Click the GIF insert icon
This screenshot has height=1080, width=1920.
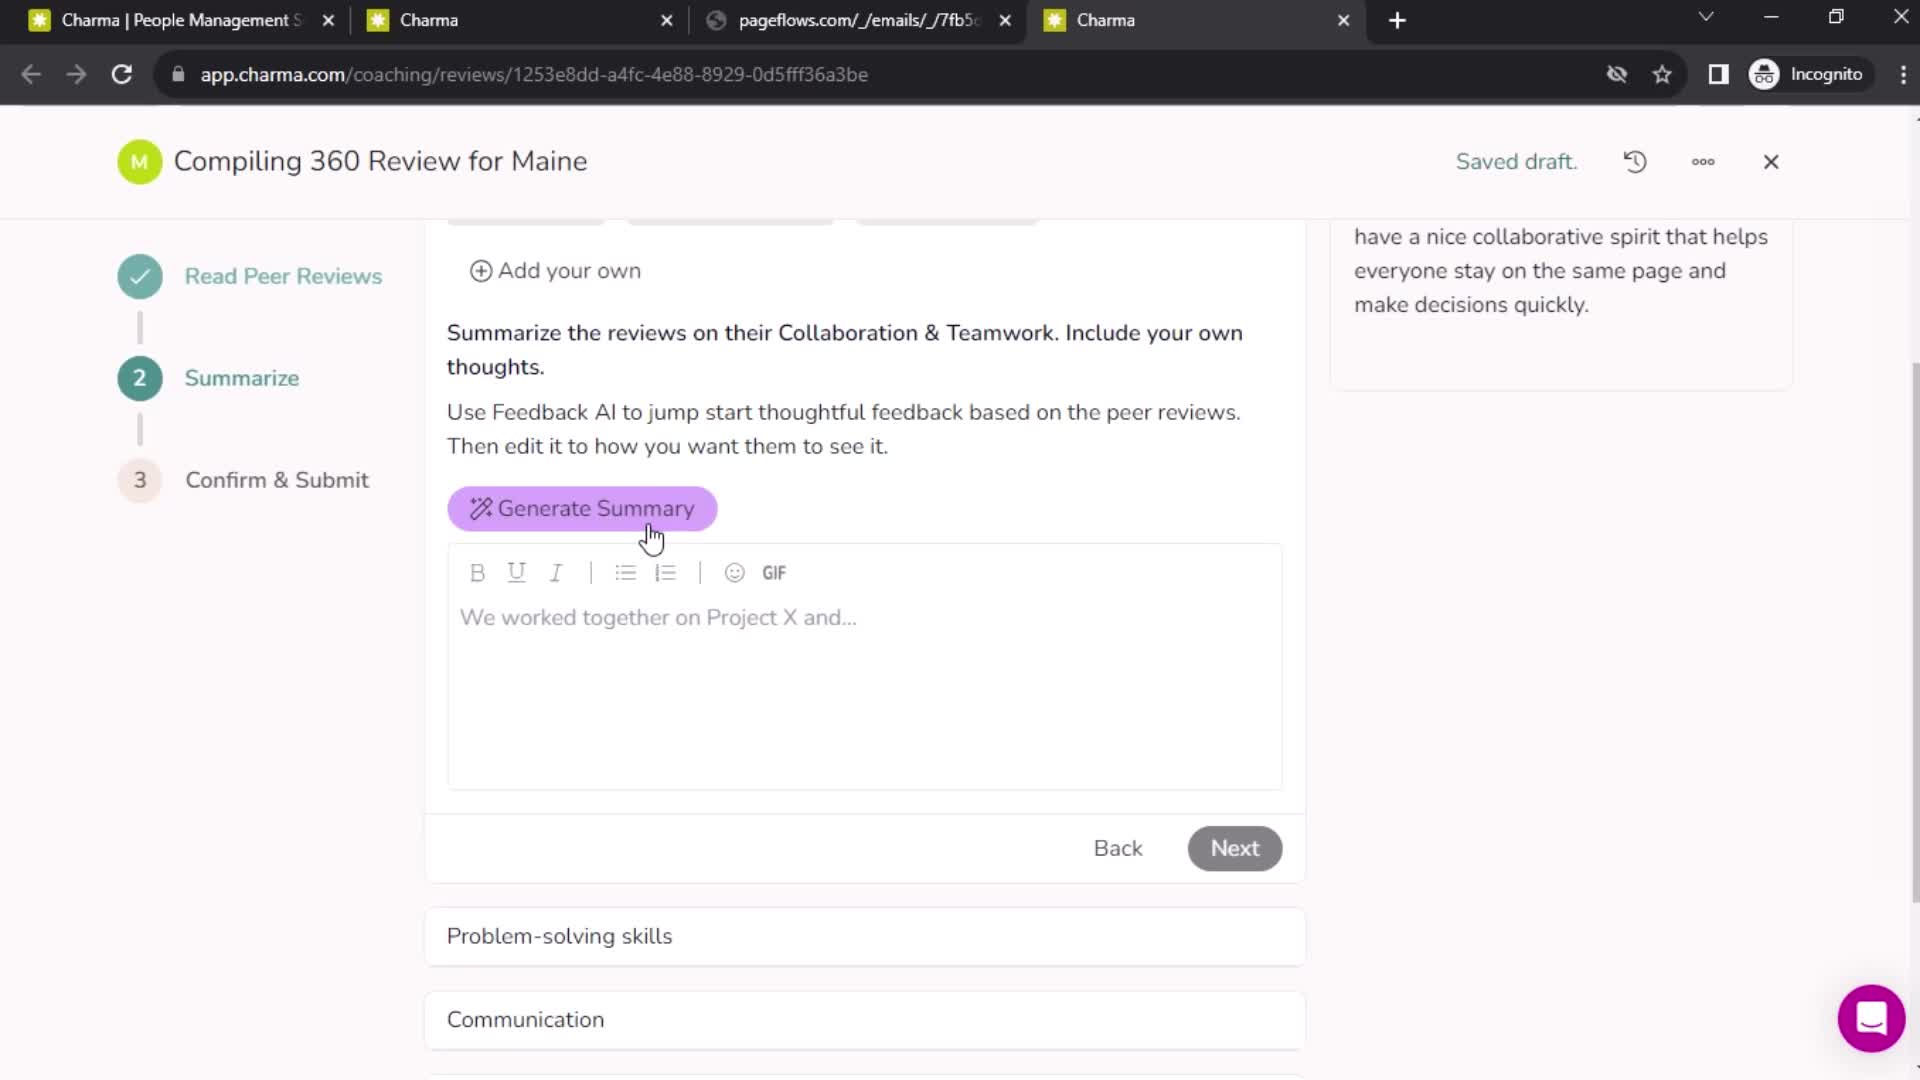point(774,571)
